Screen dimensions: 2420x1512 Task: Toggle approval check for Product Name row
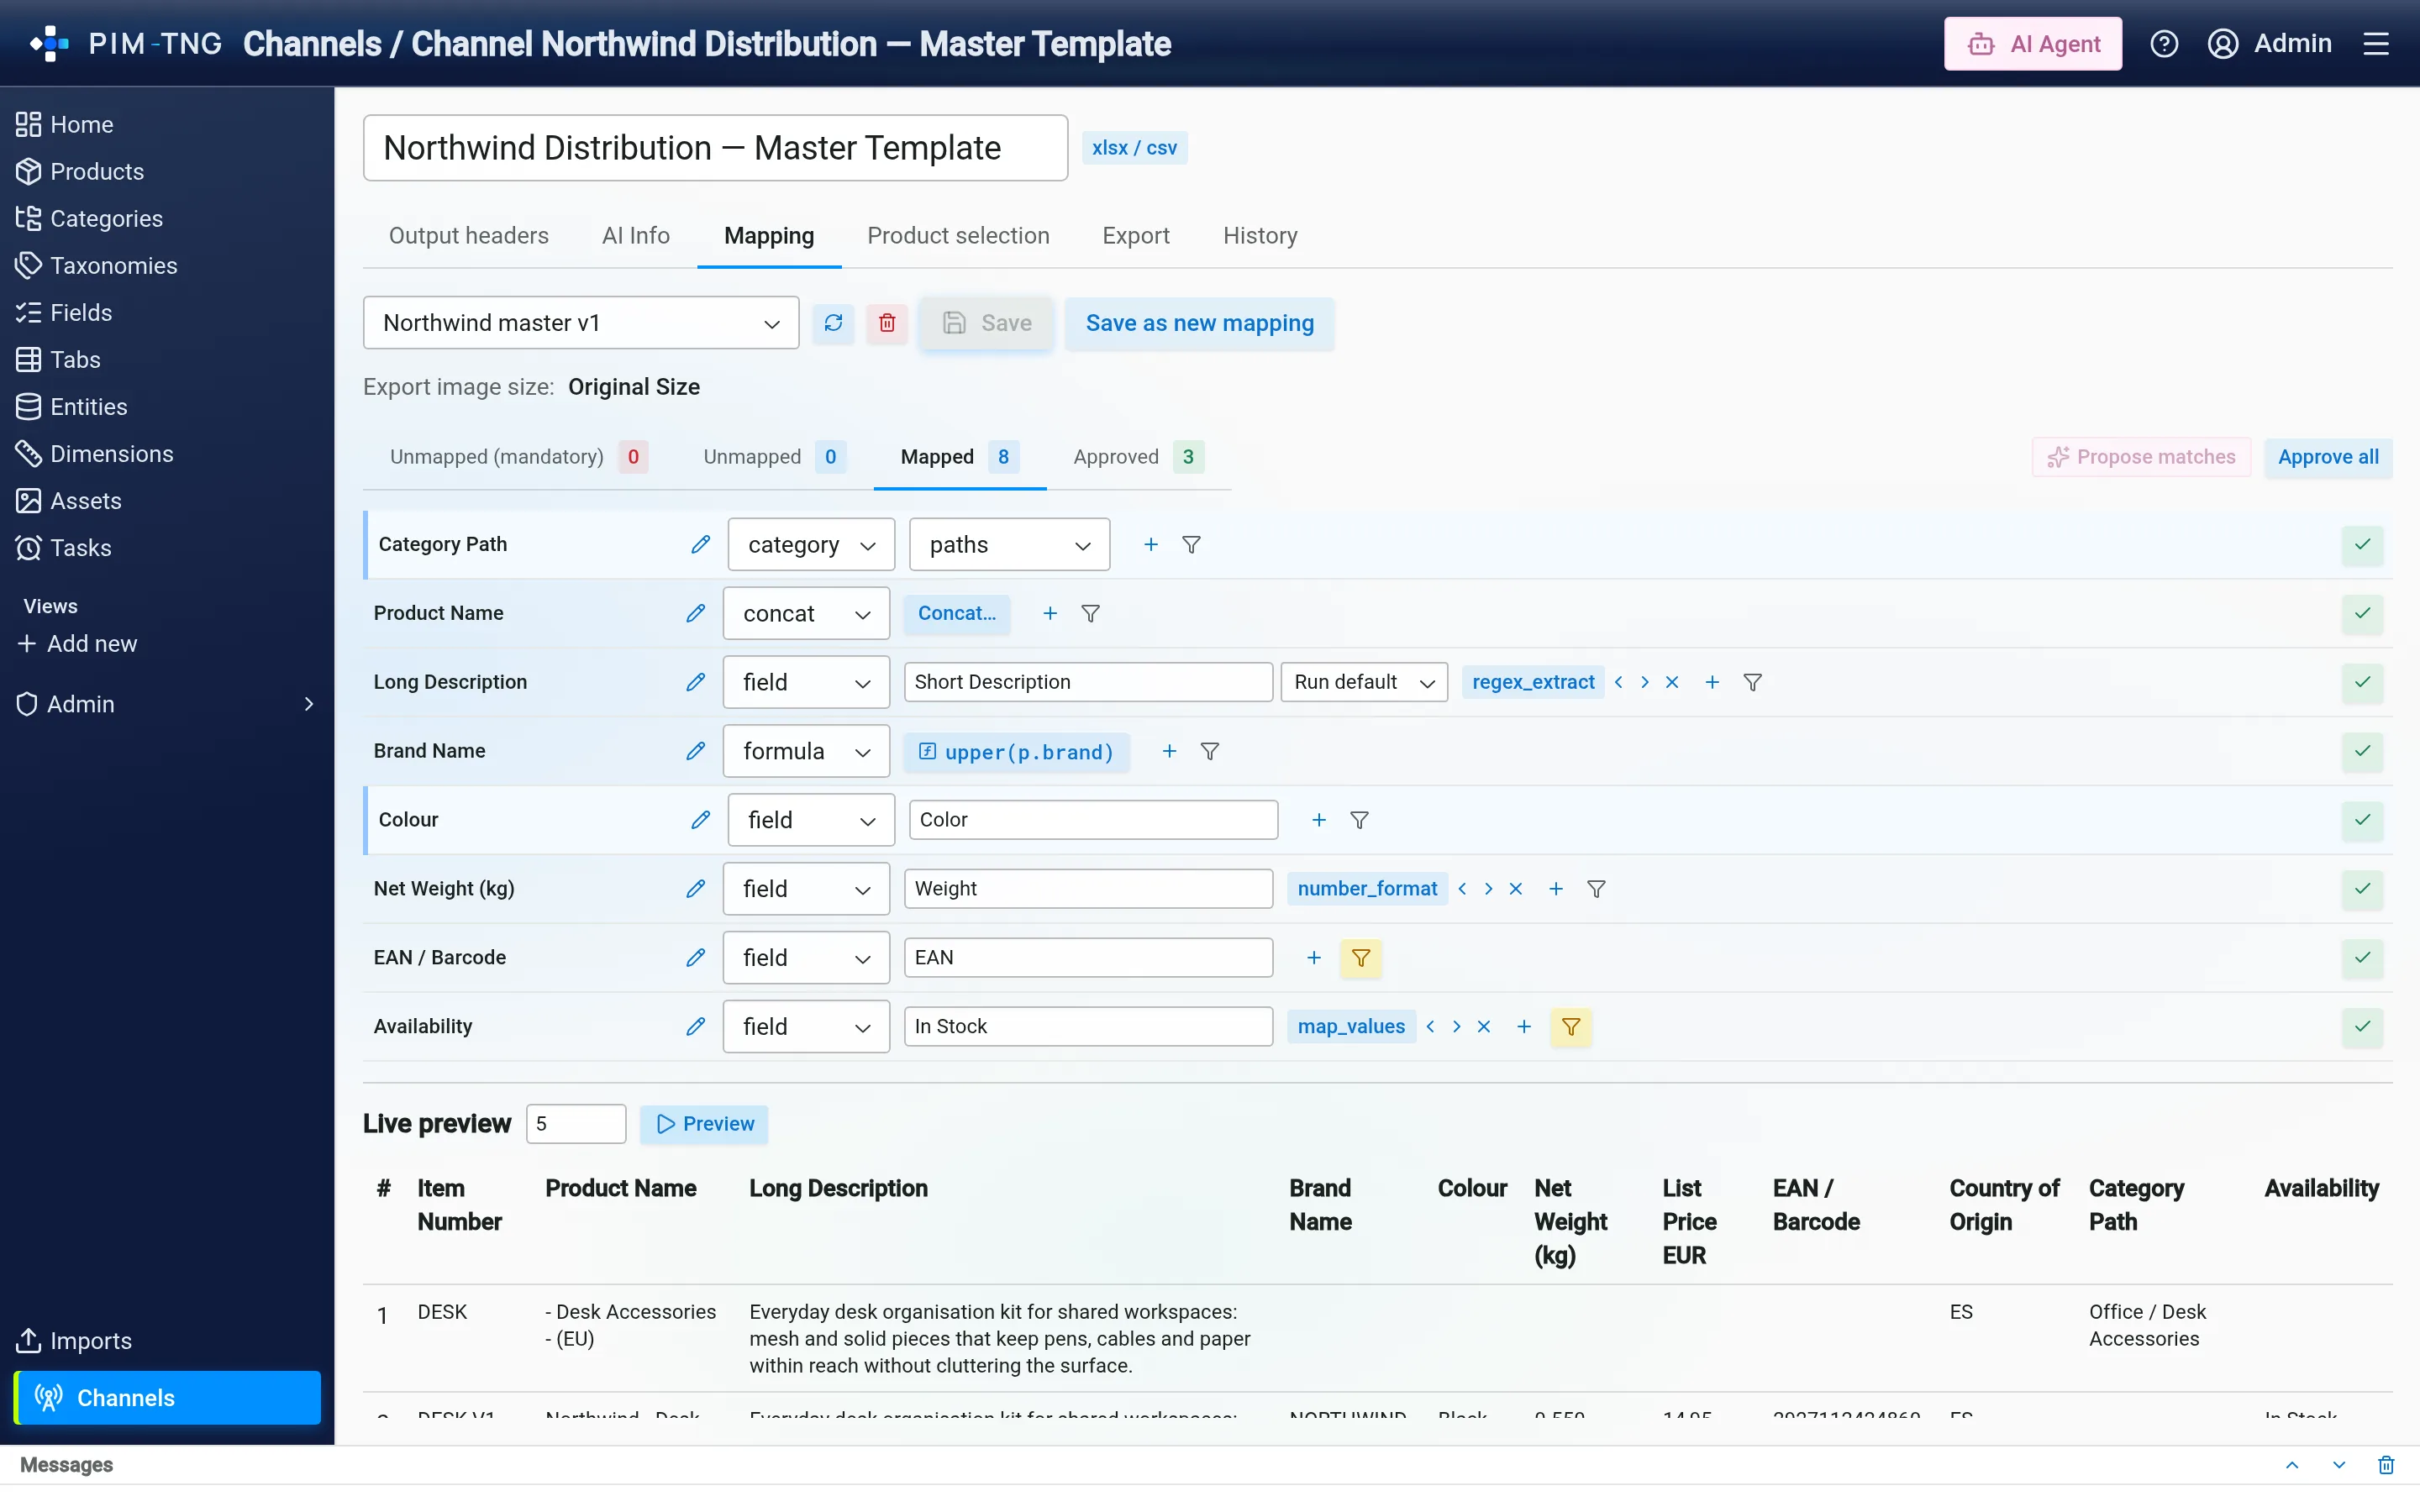pos(2362,614)
